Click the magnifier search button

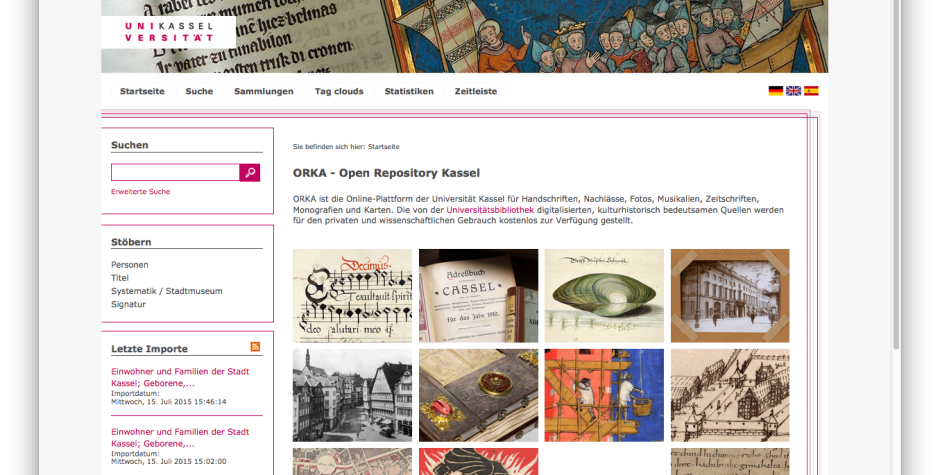pos(249,173)
